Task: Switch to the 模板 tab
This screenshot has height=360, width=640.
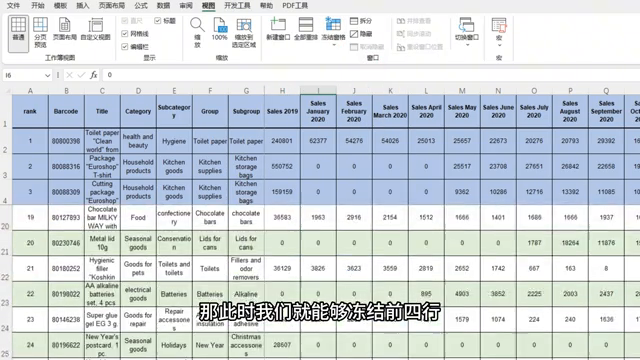Action: (x=60, y=6)
